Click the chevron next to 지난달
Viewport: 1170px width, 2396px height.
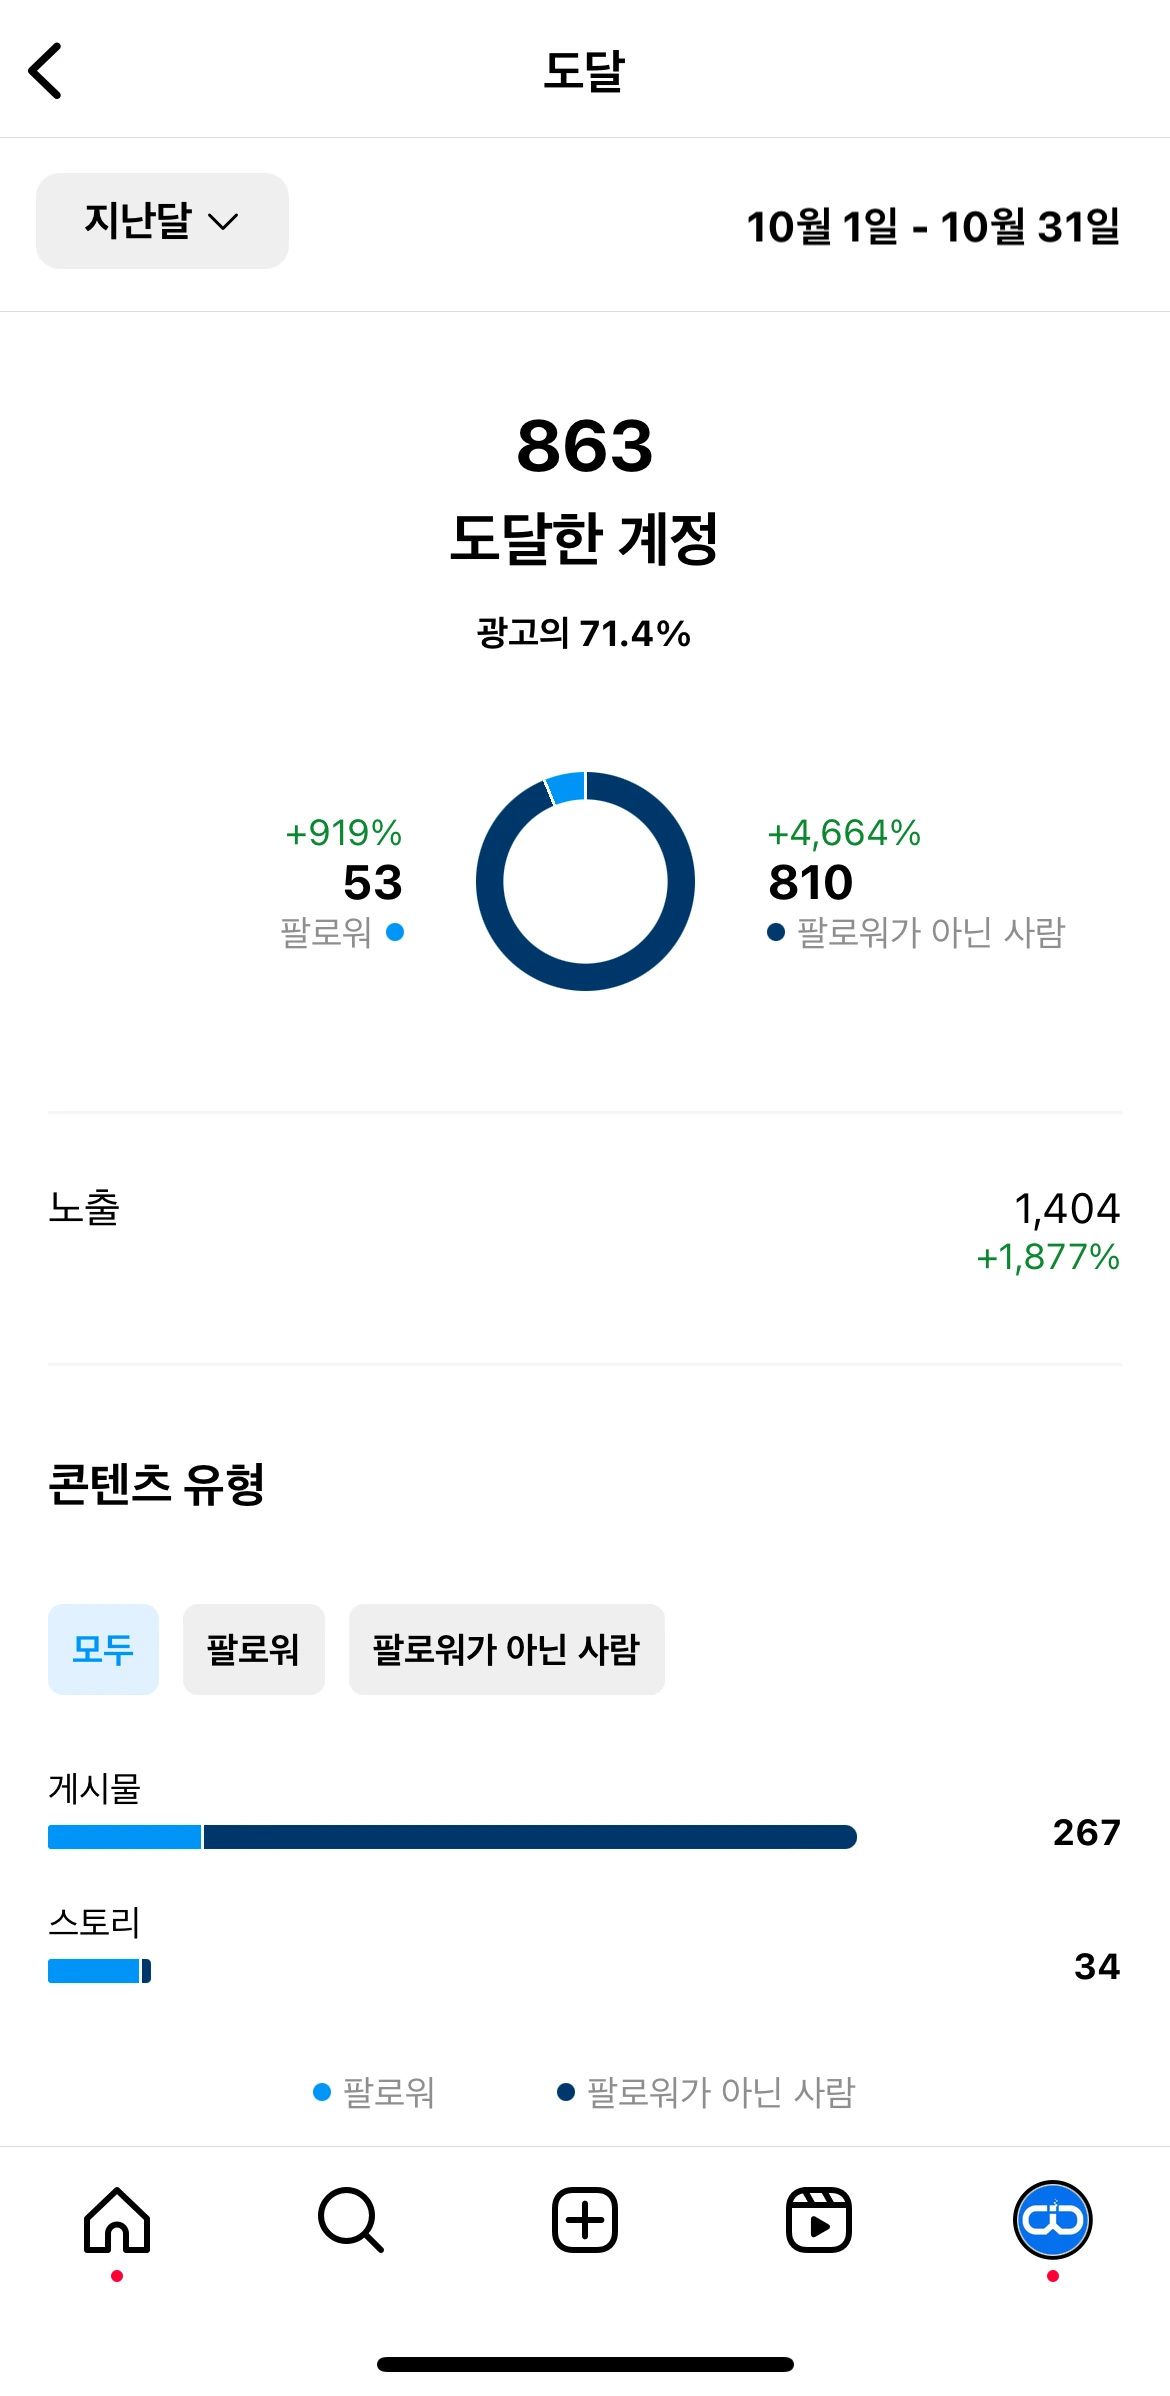pos(223,222)
